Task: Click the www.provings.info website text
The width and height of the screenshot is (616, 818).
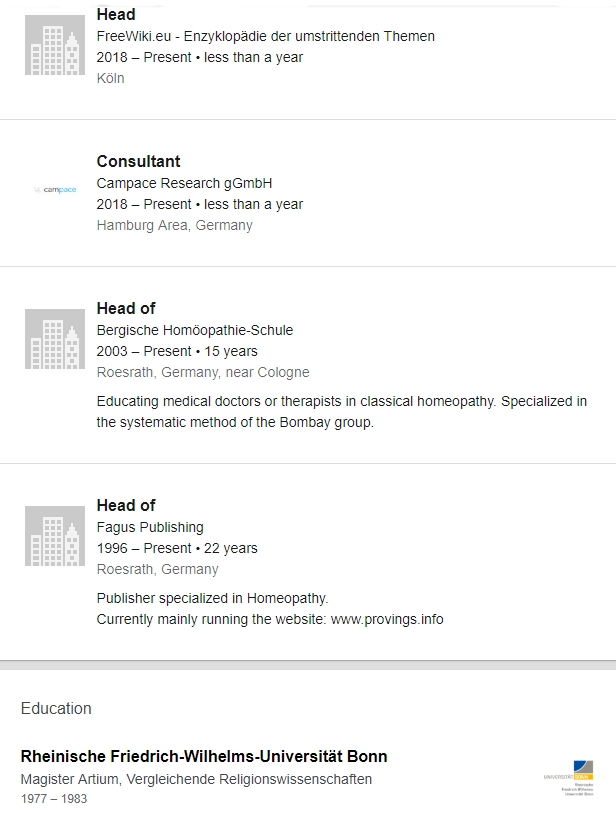Action: point(387,619)
